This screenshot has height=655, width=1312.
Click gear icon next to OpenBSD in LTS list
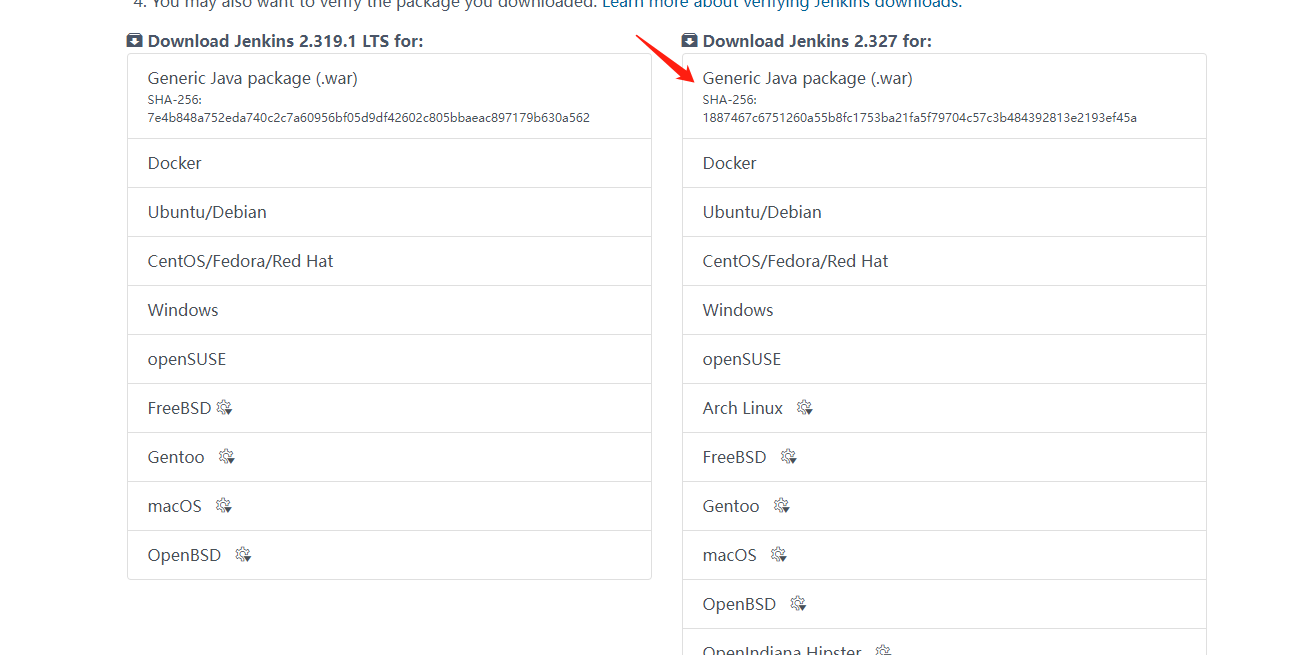243,555
